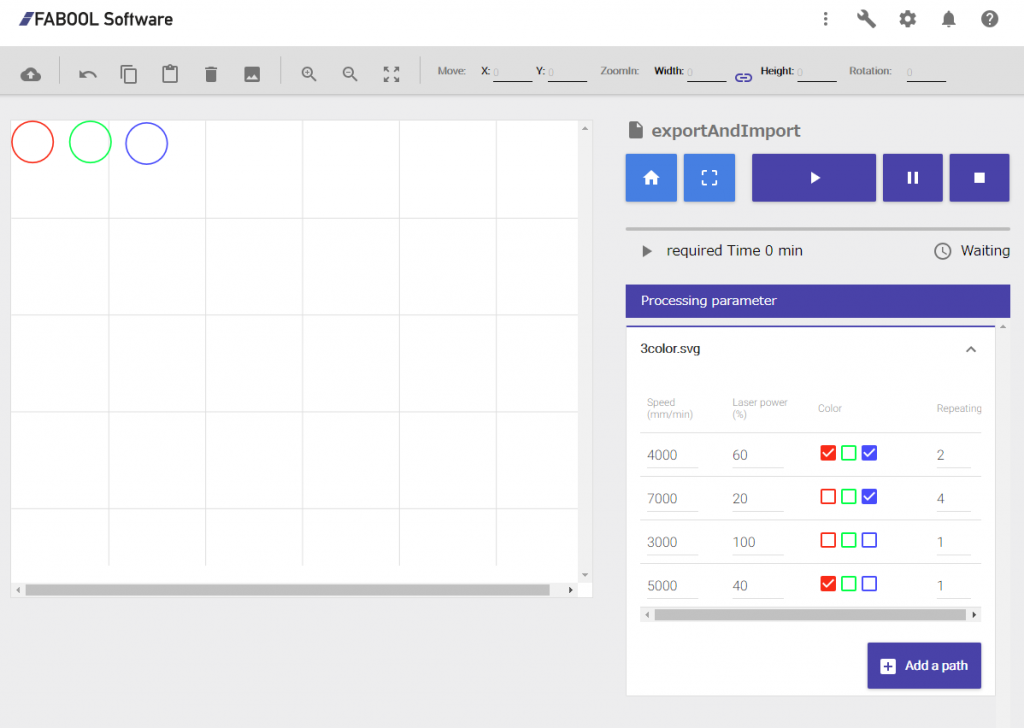Select the red circle on canvas
1024x728 pixels.
(32, 142)
